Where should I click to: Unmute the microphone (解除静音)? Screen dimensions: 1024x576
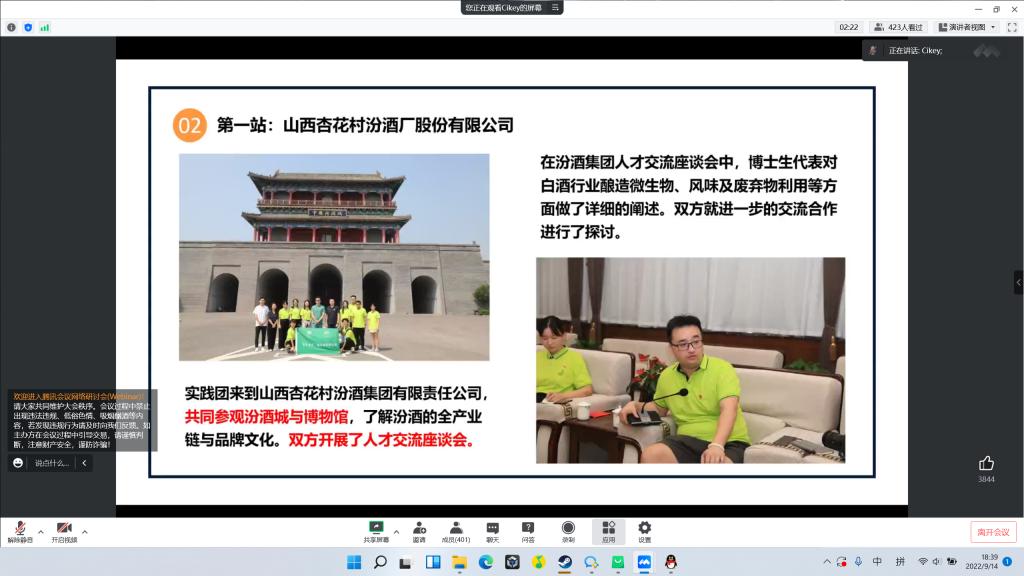point(19,530)
